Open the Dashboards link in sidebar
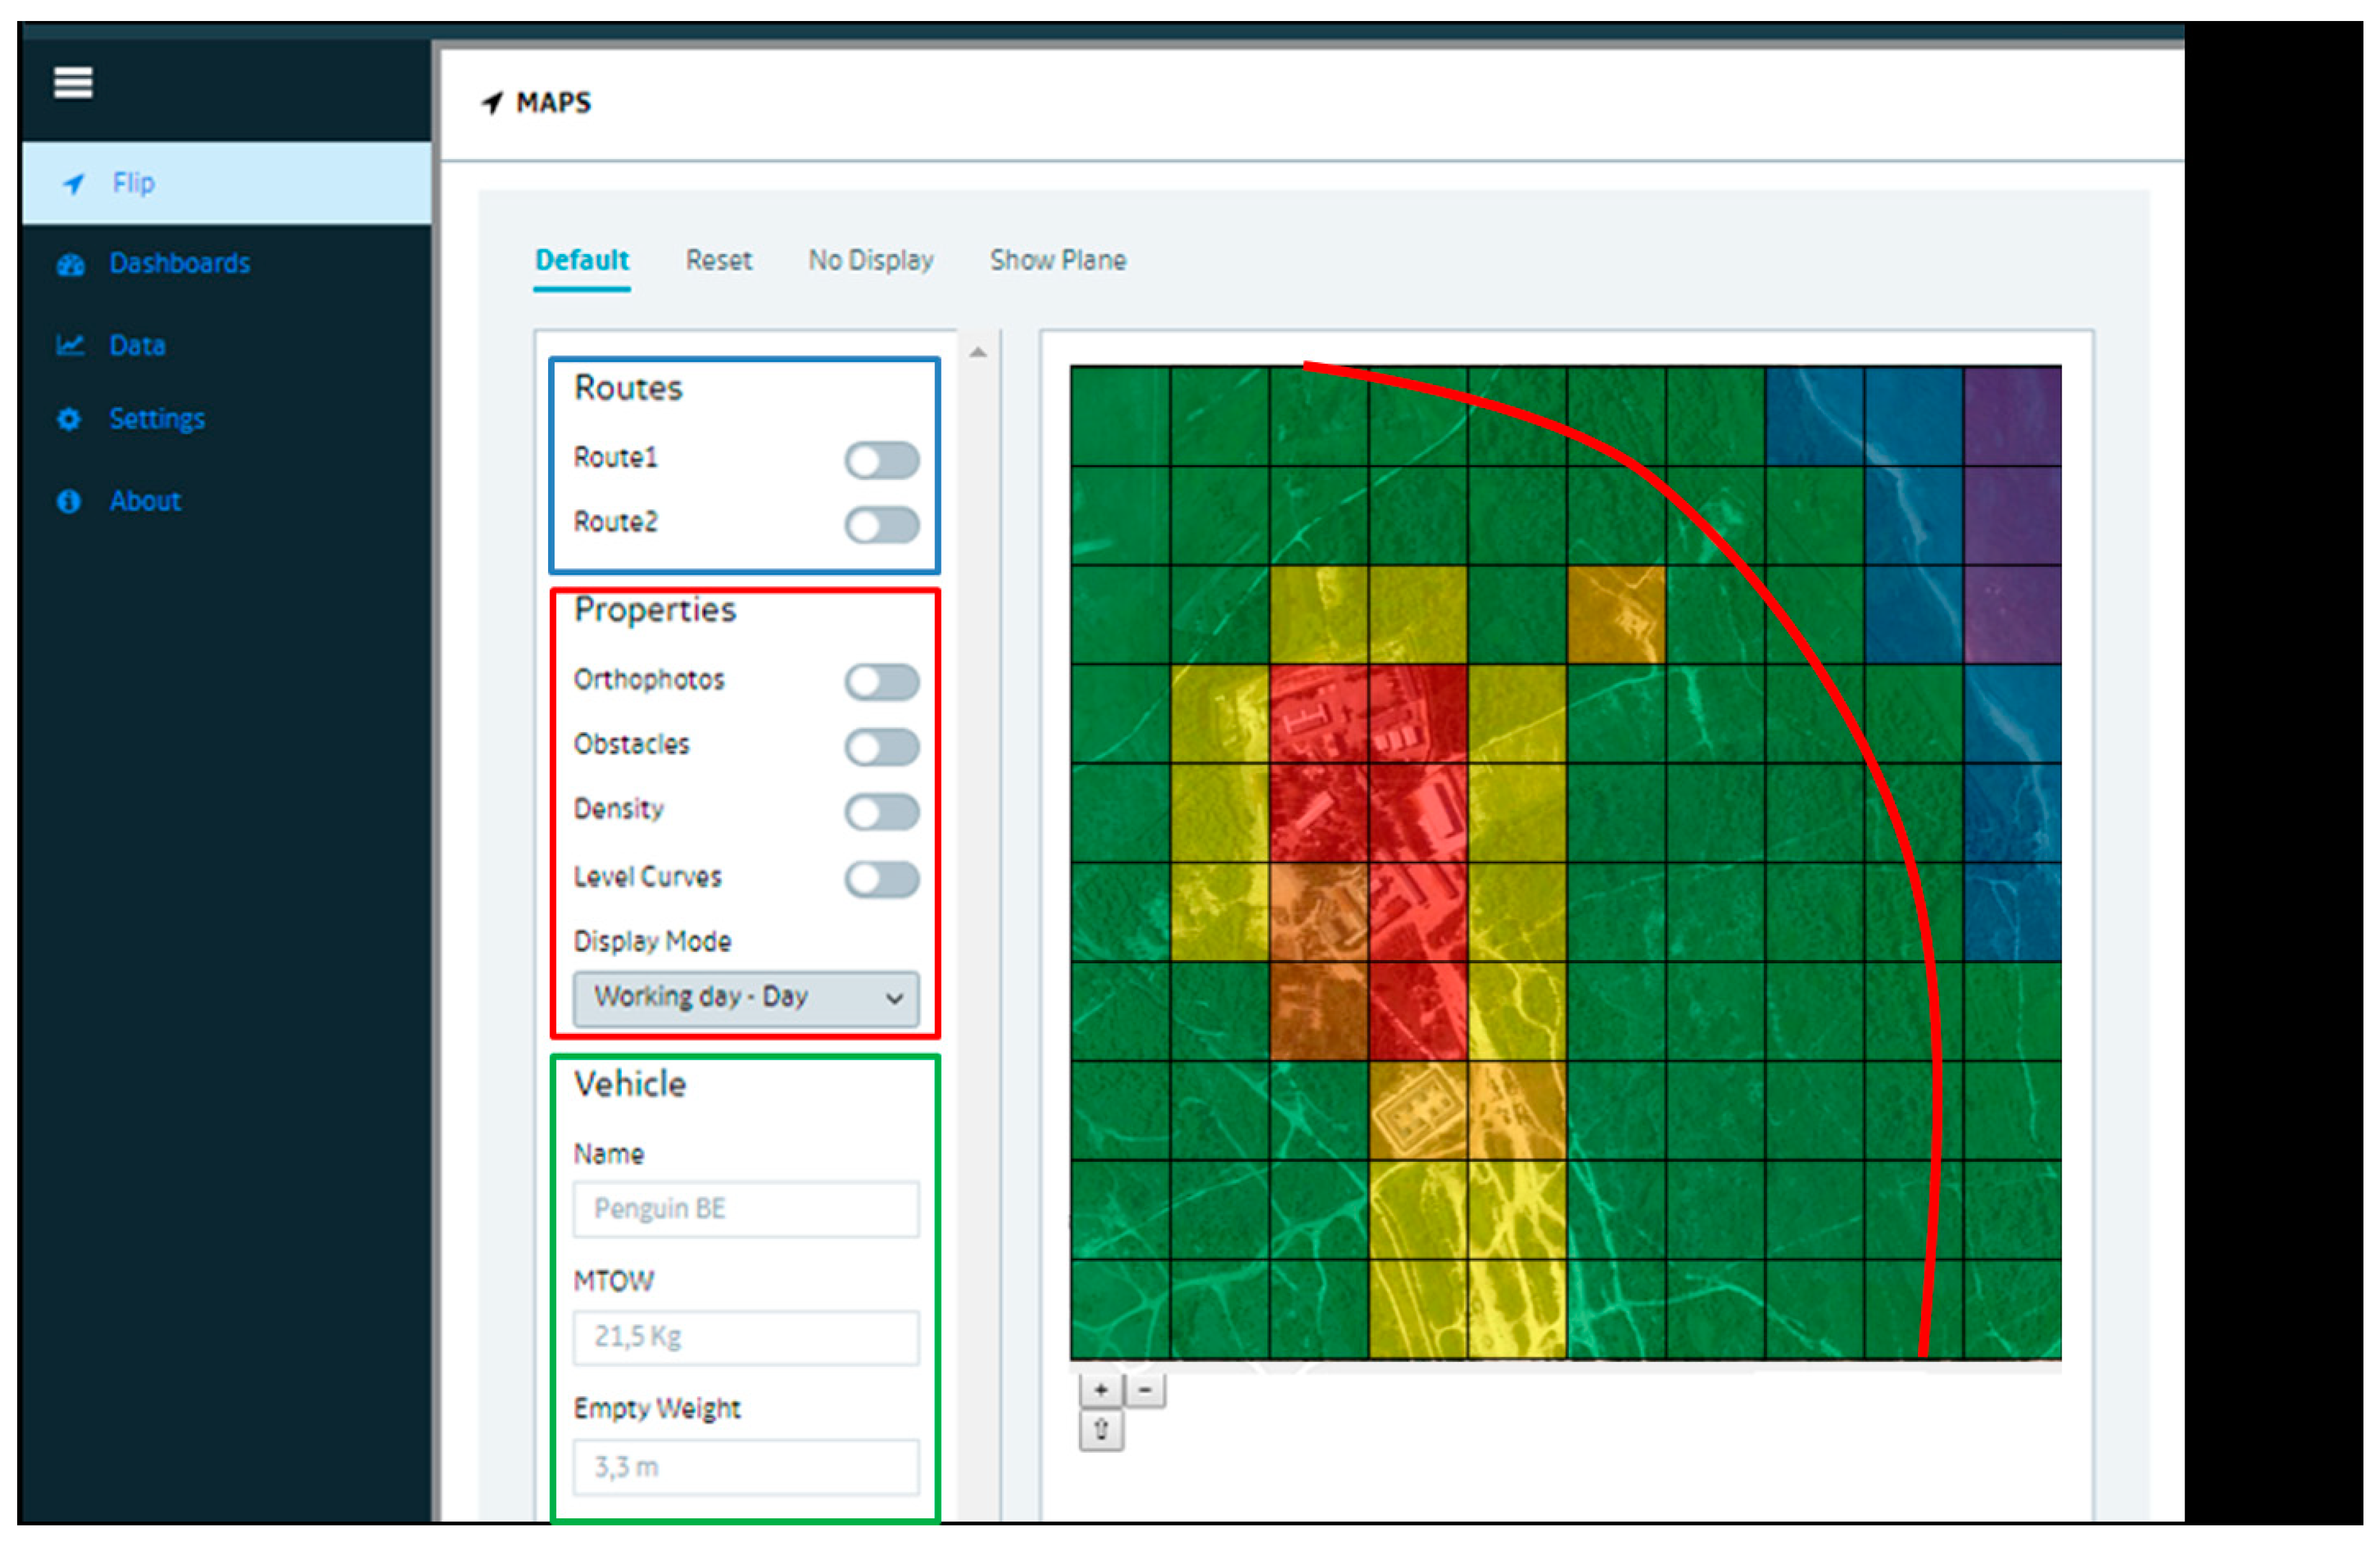Viewport: 2380px width, 1547px height. [x=179, y=264]
